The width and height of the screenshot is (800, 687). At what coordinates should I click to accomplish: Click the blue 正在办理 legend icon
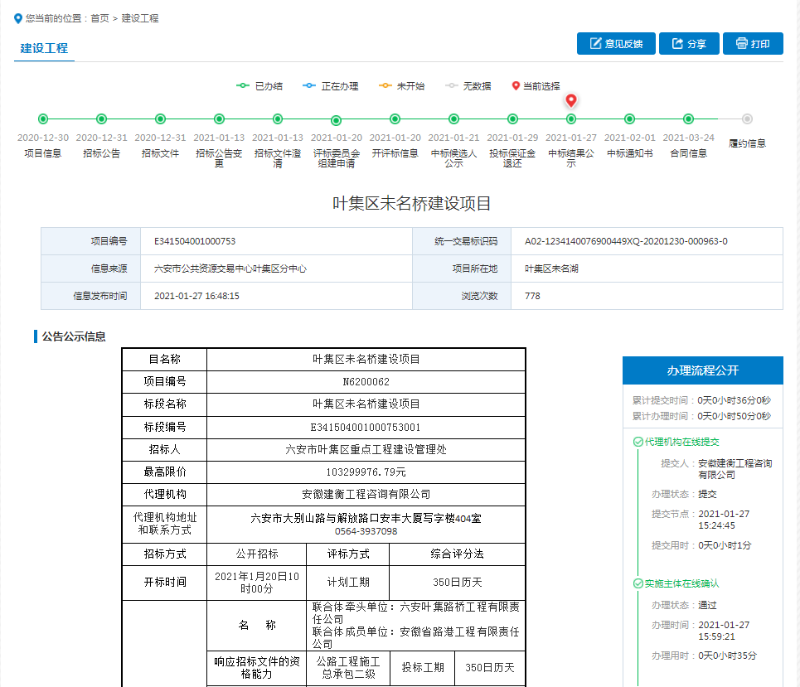tap(309, 86)
